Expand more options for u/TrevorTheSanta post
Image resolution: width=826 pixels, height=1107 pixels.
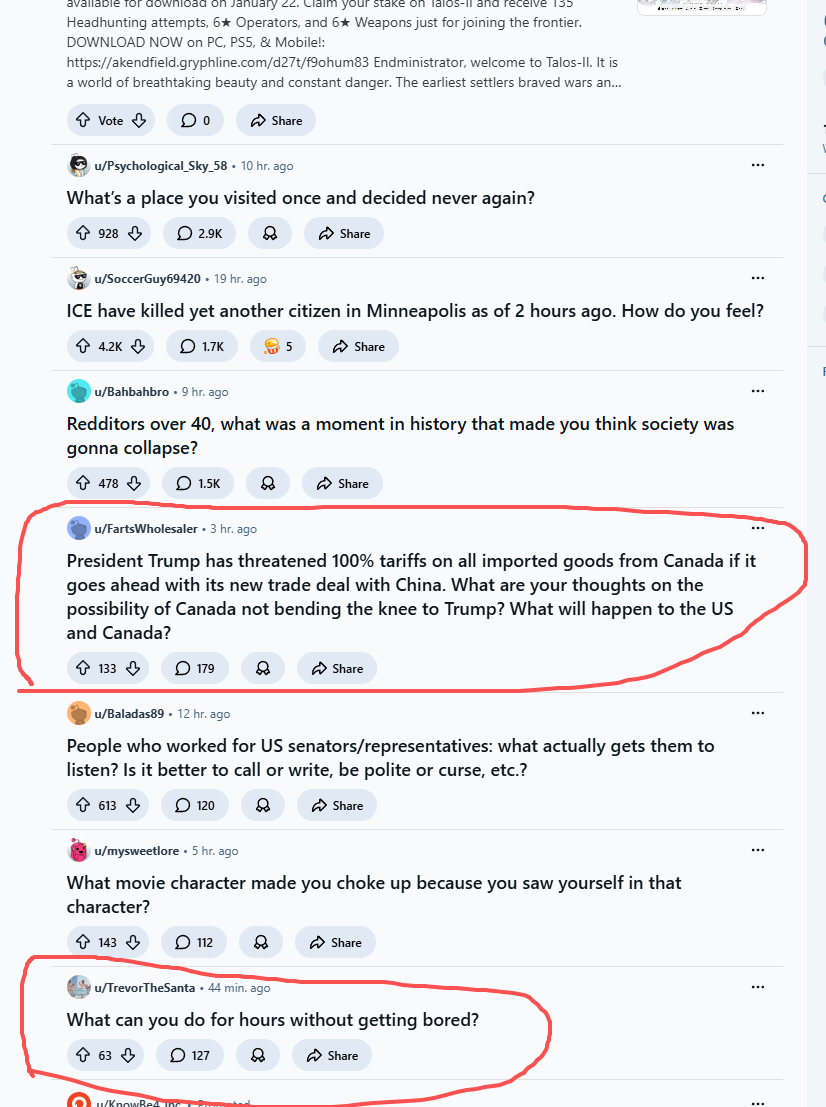click(x=757, y=987)
